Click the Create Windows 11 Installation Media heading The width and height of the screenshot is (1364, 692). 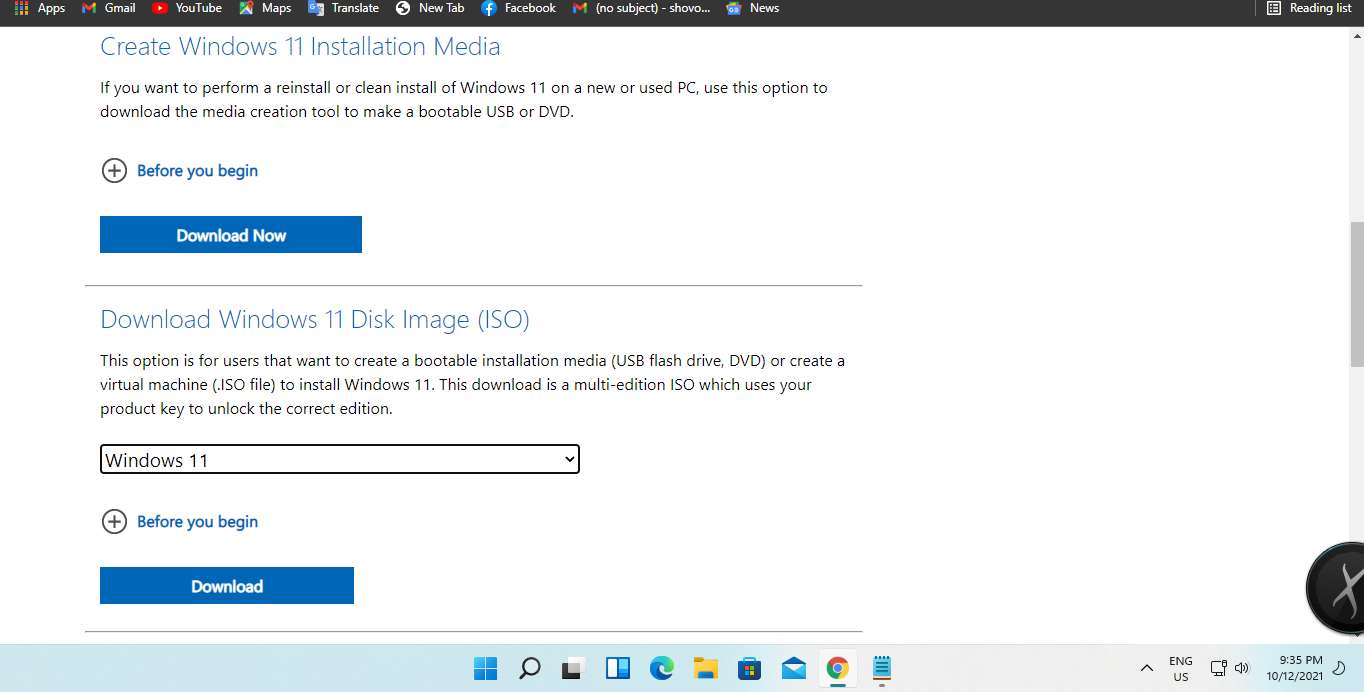(300, 47)
